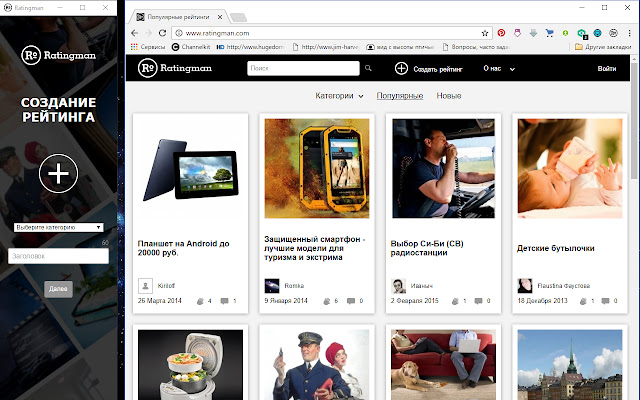Screen dimensions: 640x400
Task: Select the 'Популярные рейтинги' browser tab
Action: (178, 17)
